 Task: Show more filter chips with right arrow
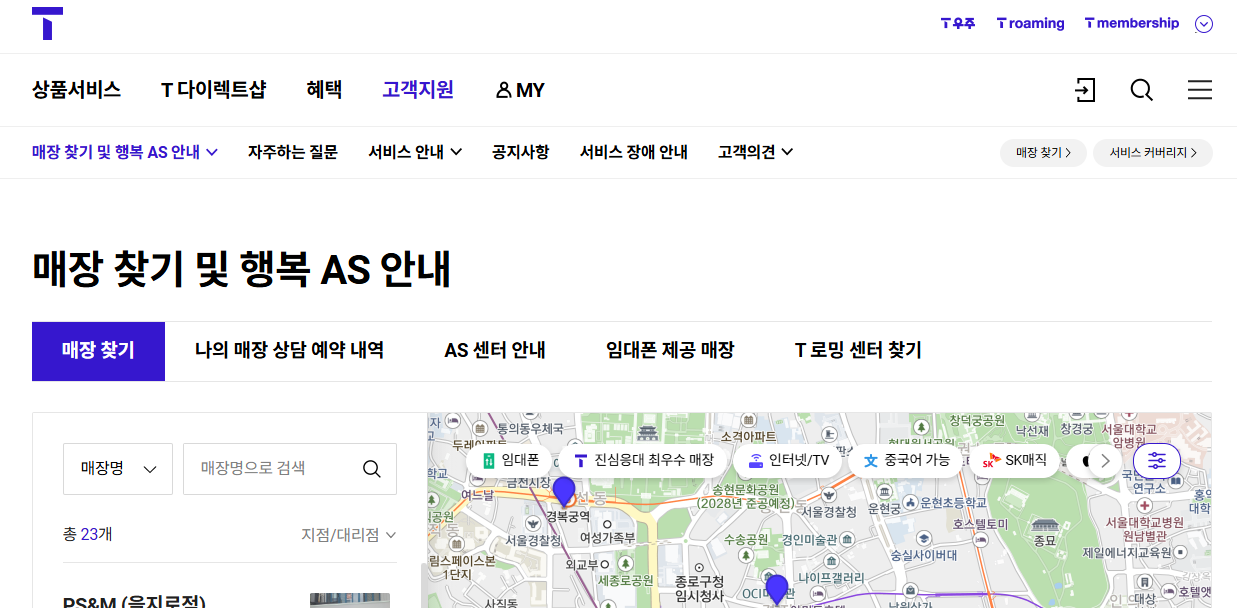point(1104,461)
